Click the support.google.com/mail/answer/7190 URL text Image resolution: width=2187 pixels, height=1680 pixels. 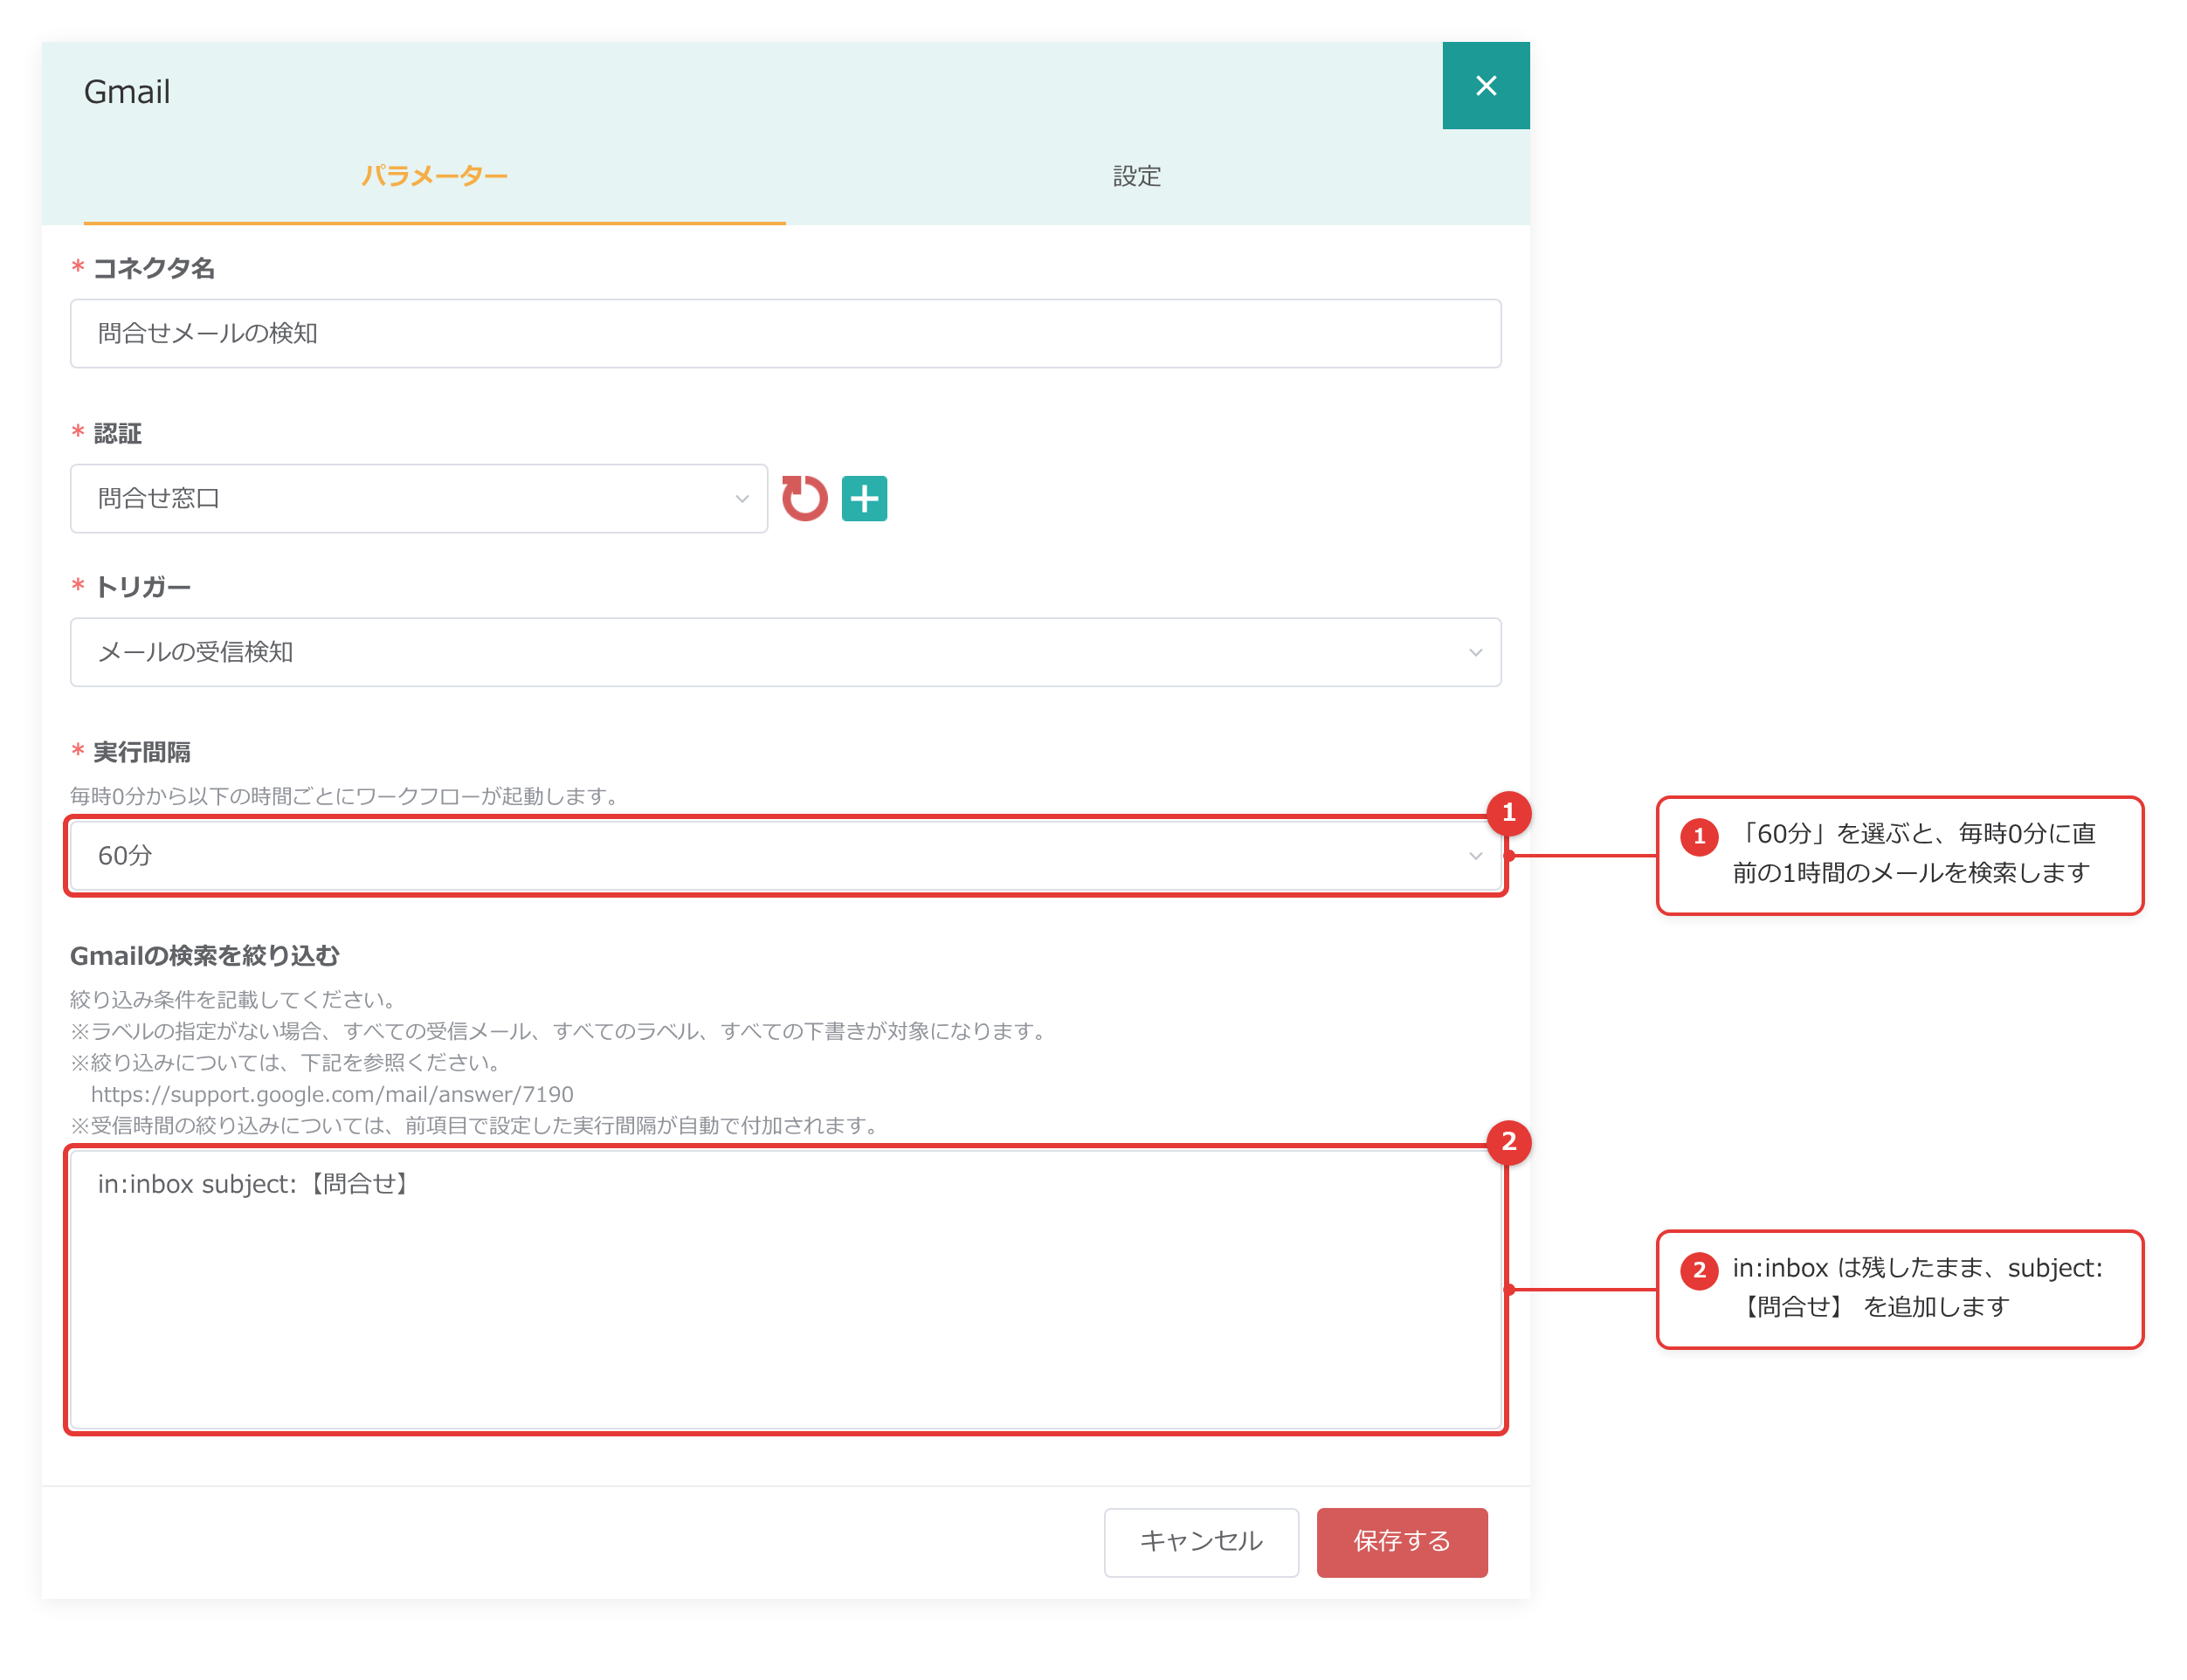pos(332,1094)
